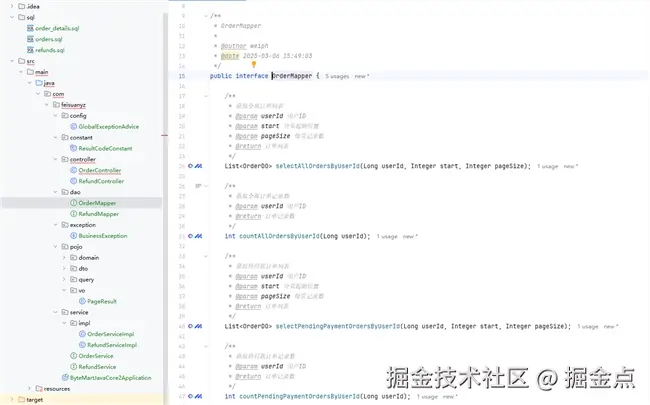This screenshot has height=405, width=650.
Task: Collapse the vo package
Action: (64, 290)
